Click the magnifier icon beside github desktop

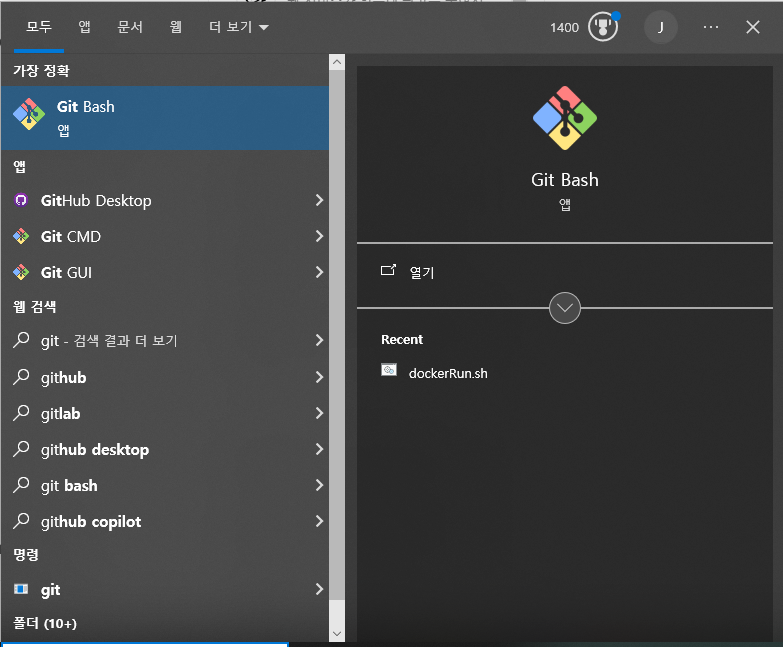(x=21, y=449)
